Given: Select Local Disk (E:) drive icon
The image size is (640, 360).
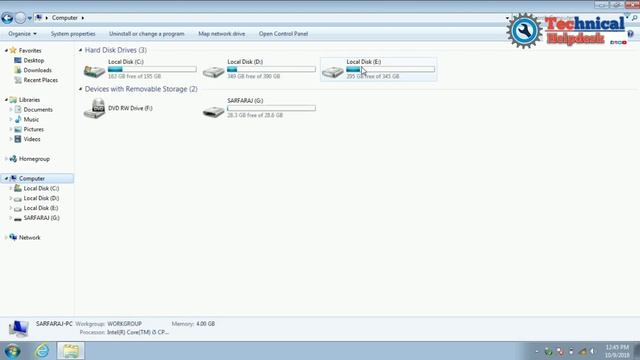Looking at the screenshot, I should click(333, 72).
